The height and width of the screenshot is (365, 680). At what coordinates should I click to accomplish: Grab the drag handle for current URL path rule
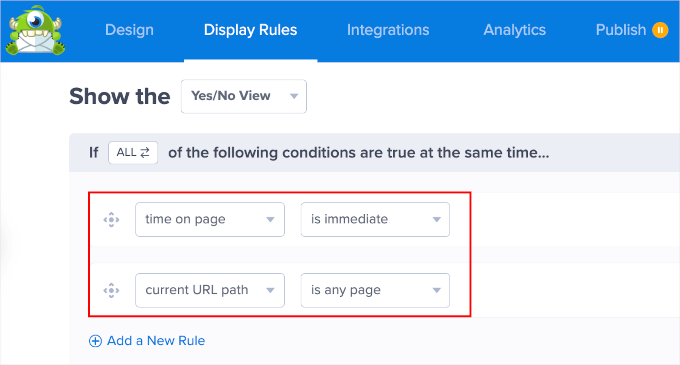111,290
